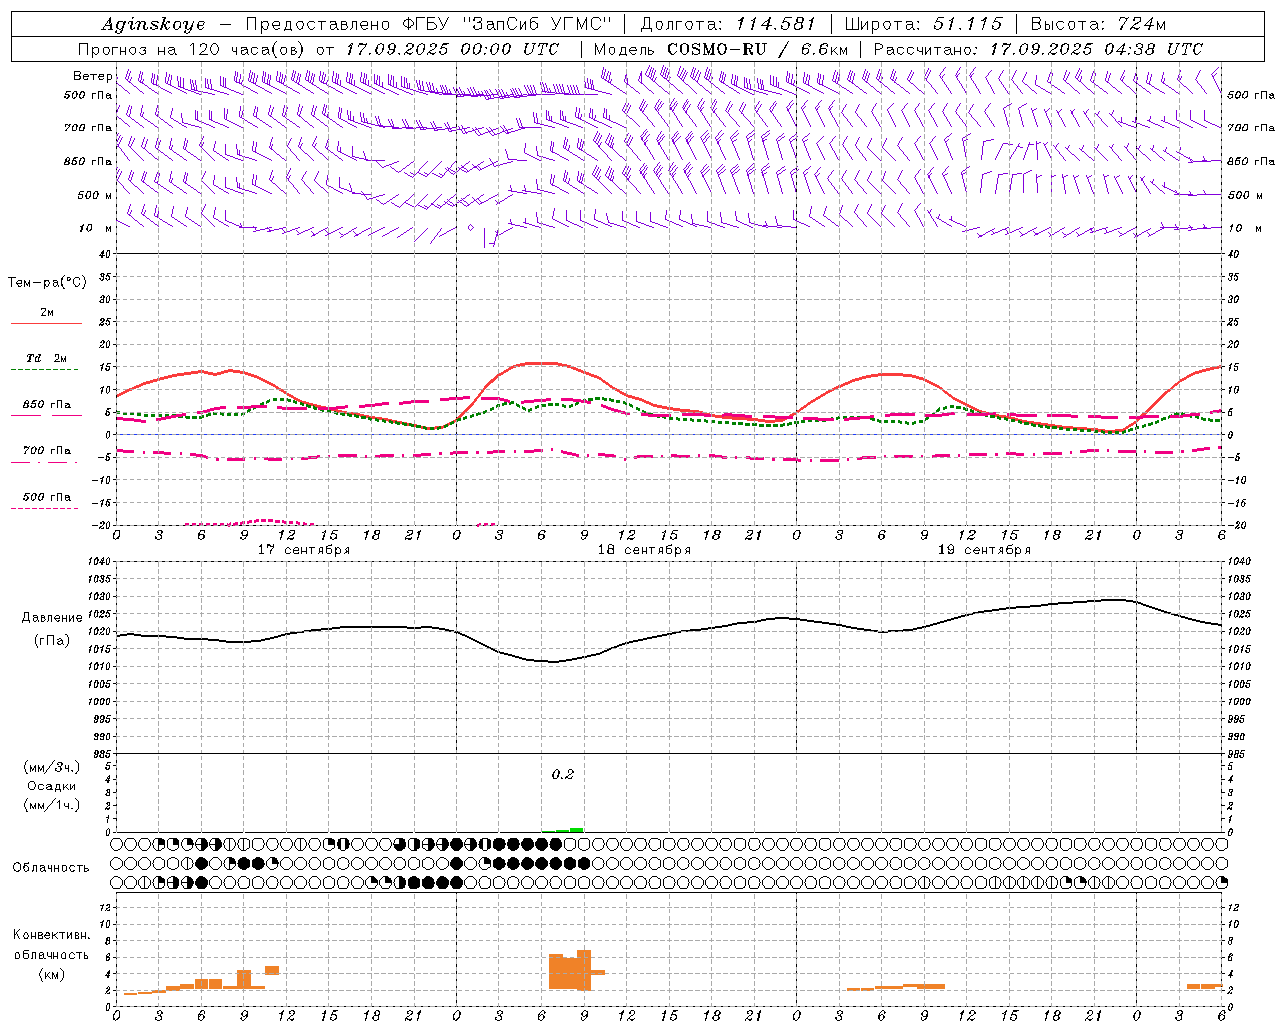Viewport: 1280px width, 1024px height.
Task: Click the Рассчитано: 17.09.2025 04:38 UTC timestamp
Action: click(x=1038, y=49)
